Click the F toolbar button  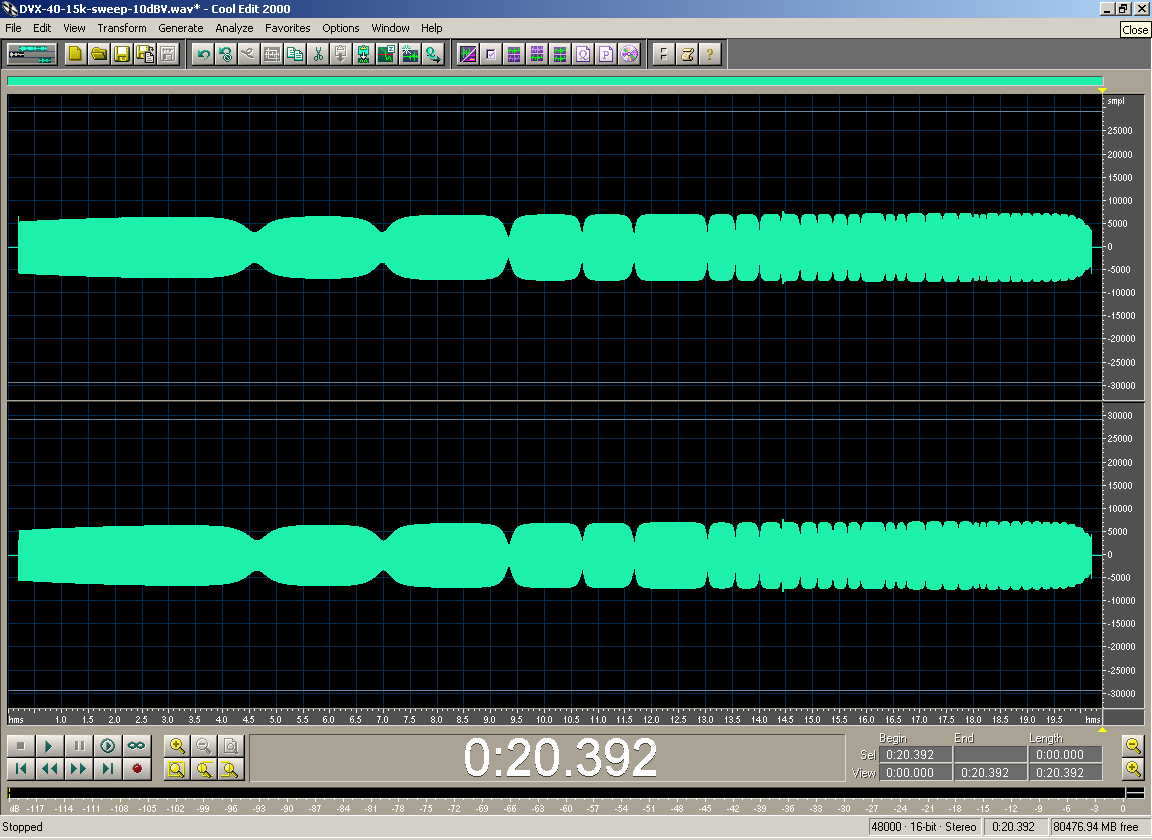[663, 54]
